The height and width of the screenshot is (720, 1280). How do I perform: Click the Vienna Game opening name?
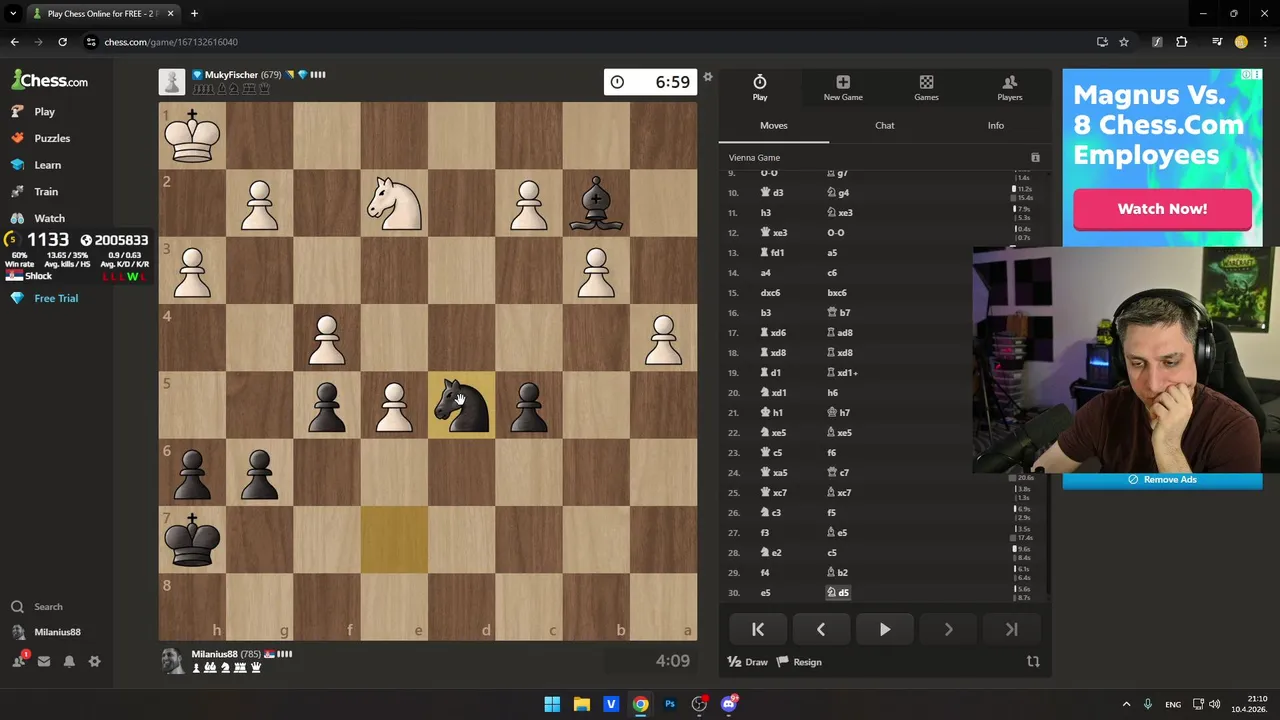click(754, 158)
